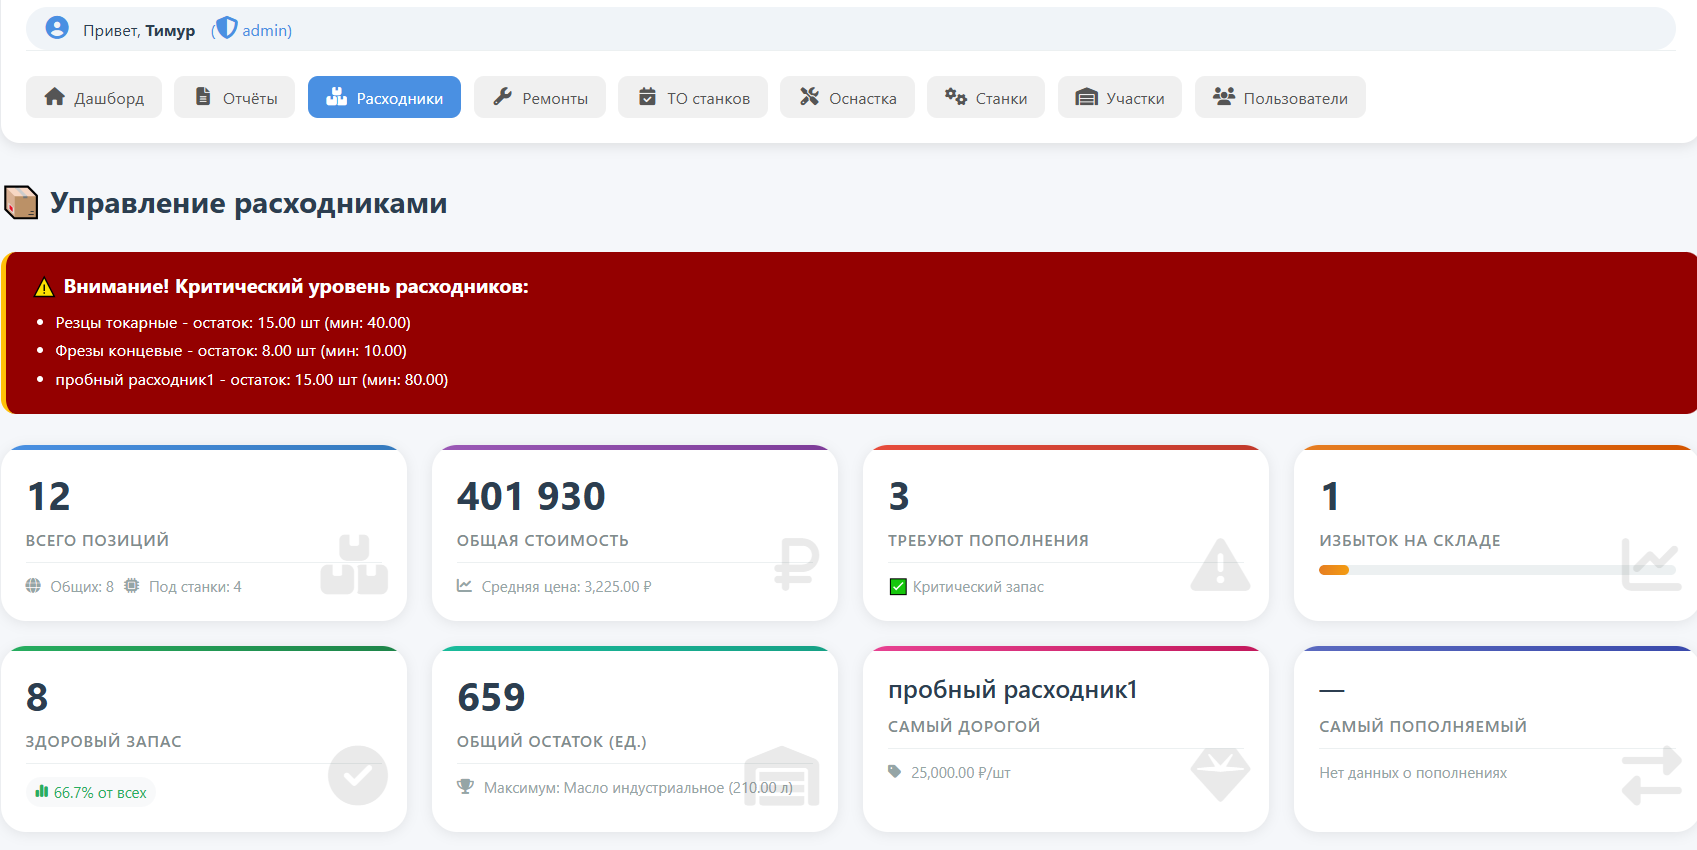Screen dimensions: 1697x850
Task: Click the checkmark icon on Здоровый запас card
Action: coord(358,775)
